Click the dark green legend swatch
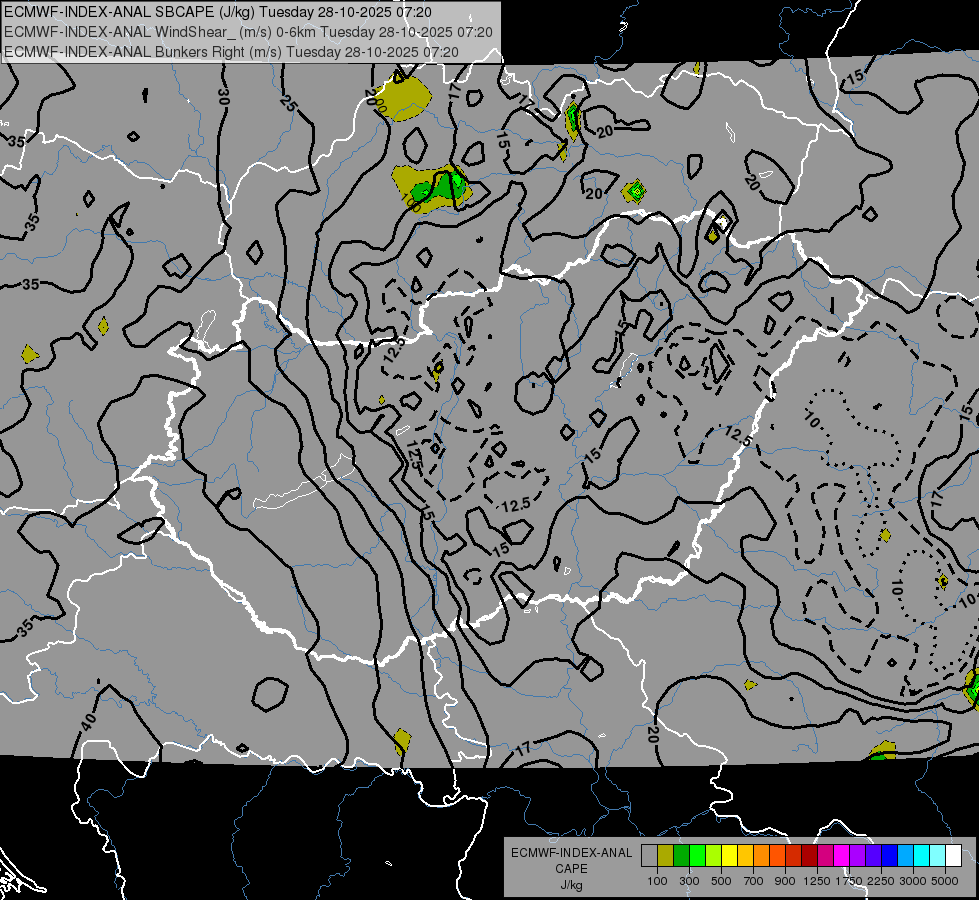979x900 pixels. 681,856
